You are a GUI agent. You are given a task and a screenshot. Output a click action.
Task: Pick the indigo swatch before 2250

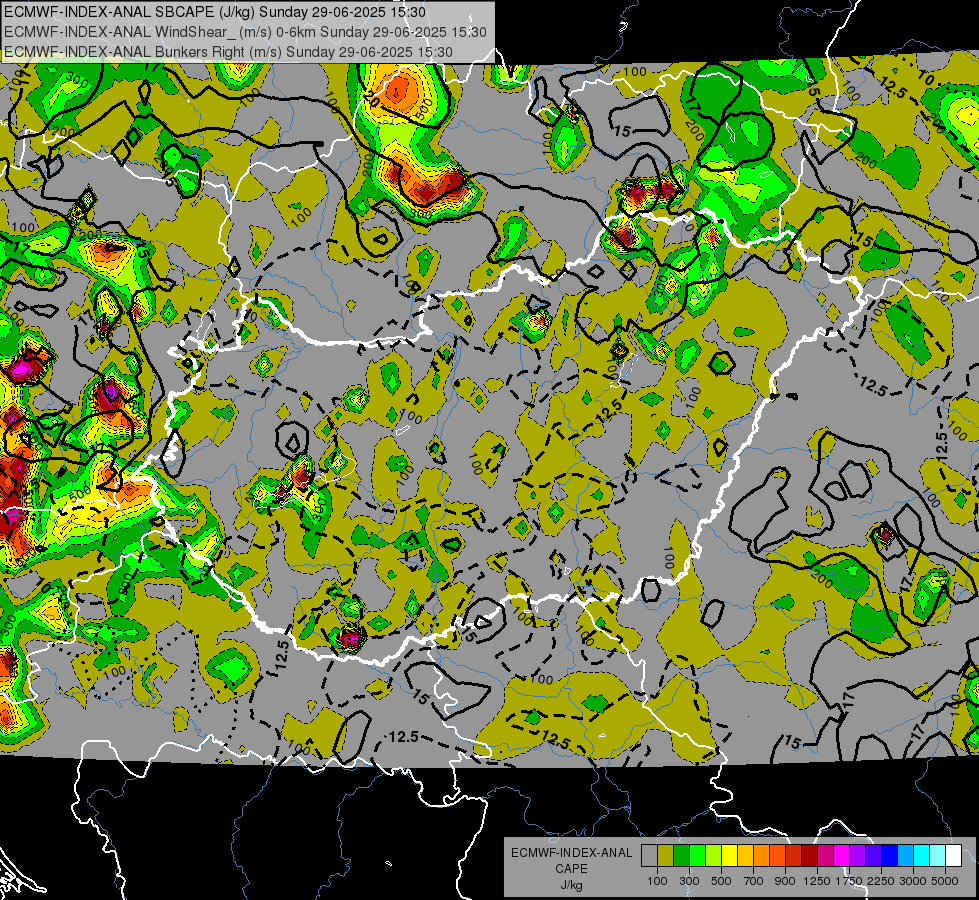pyautogui.click(x=873, y=855)
